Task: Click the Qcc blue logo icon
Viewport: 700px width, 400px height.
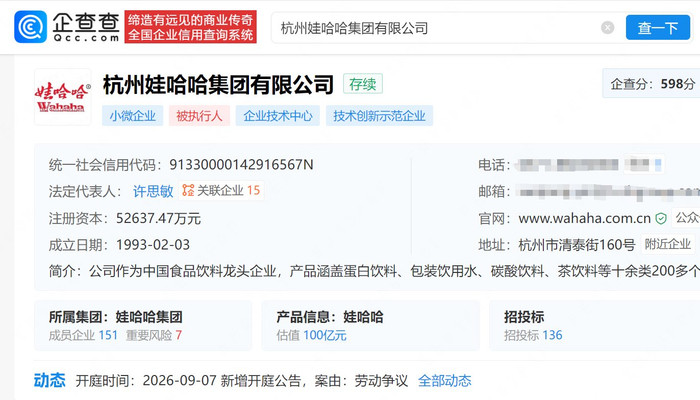Action: tap(30, 27)
